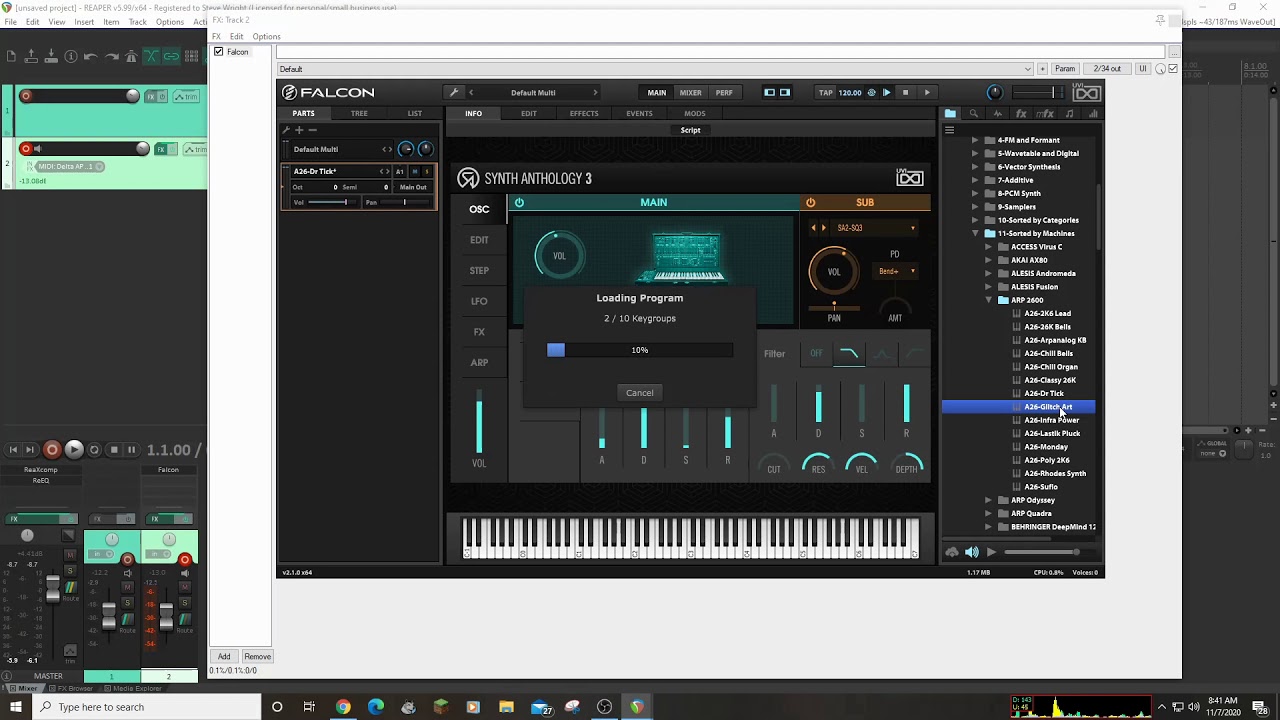Toggle the SUB oscillator power button
The width and height of the screenshot is (1280, 720).
click(810, 202)
